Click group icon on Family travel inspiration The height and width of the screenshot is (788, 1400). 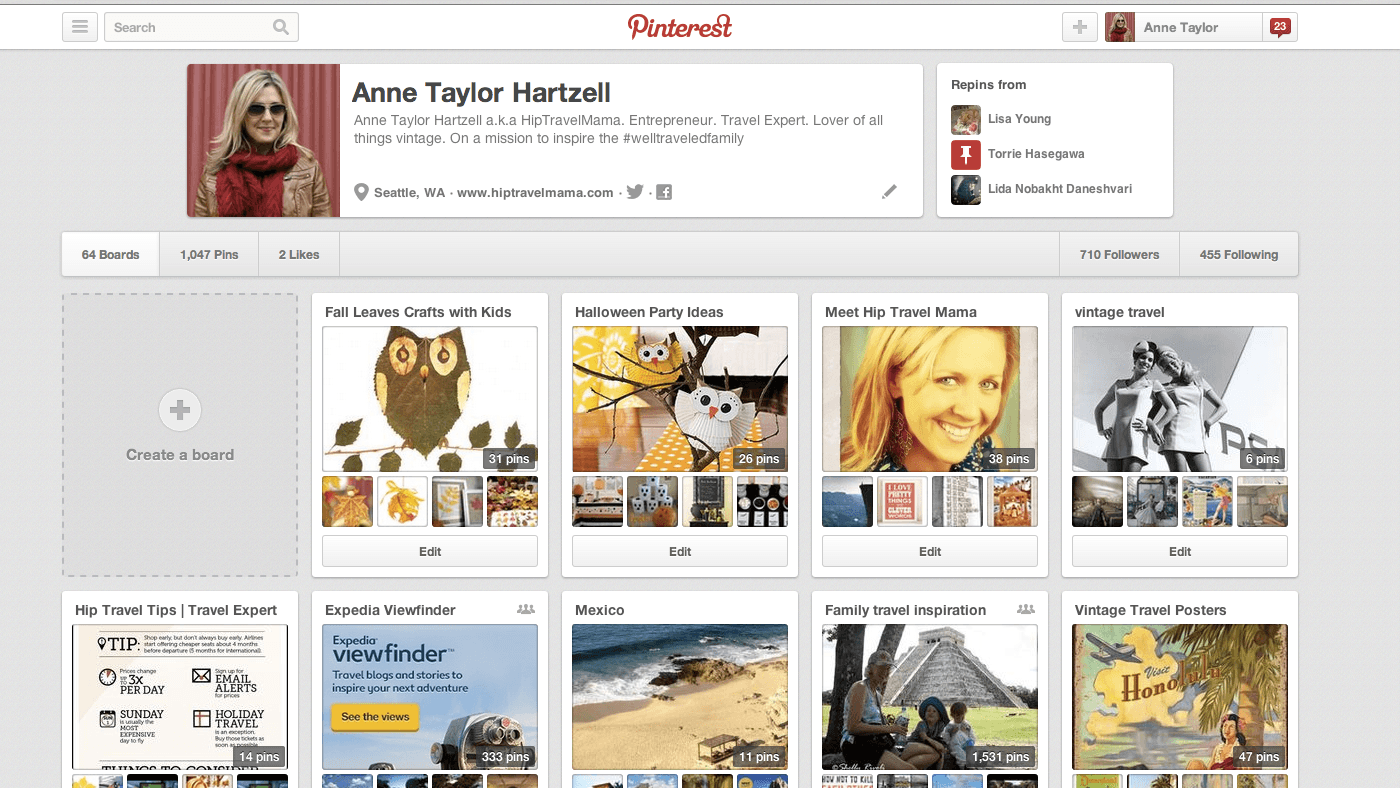[x=1026, y=609]
